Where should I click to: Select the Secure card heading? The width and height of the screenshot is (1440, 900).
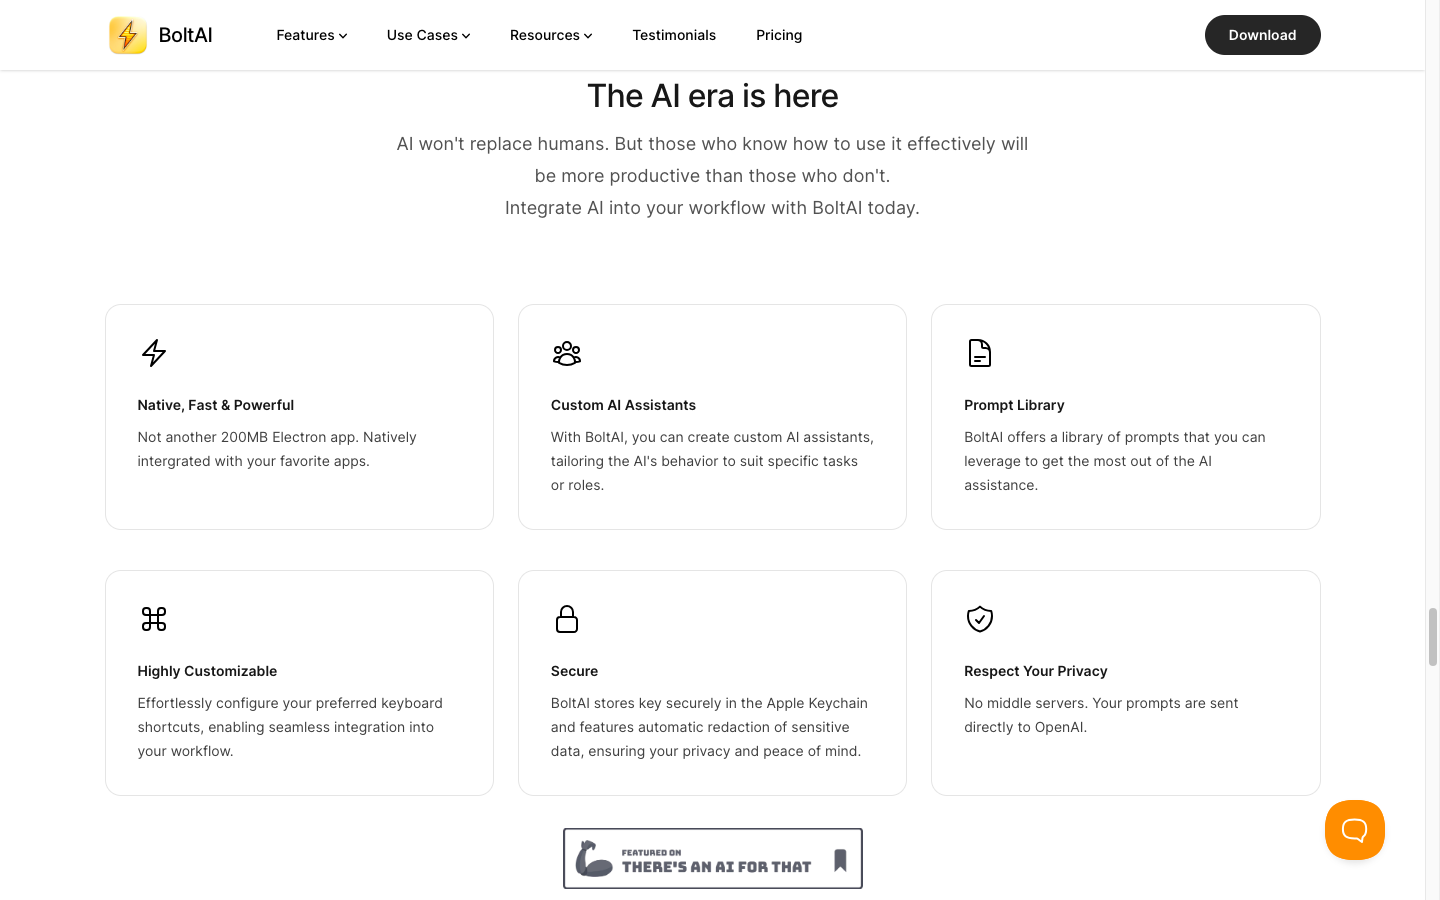click(574, 671)
